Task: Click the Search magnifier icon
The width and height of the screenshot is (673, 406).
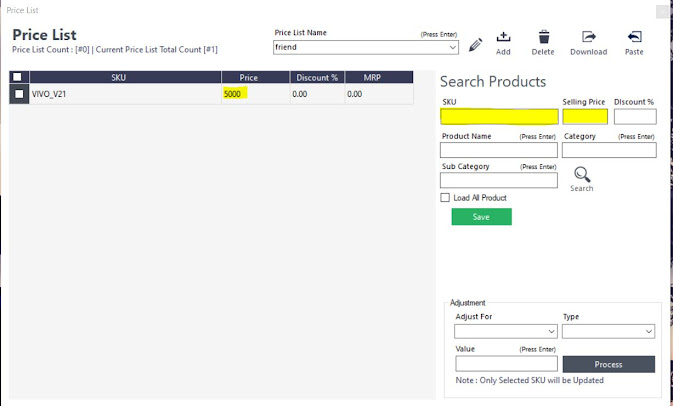Action: point(582,174)
